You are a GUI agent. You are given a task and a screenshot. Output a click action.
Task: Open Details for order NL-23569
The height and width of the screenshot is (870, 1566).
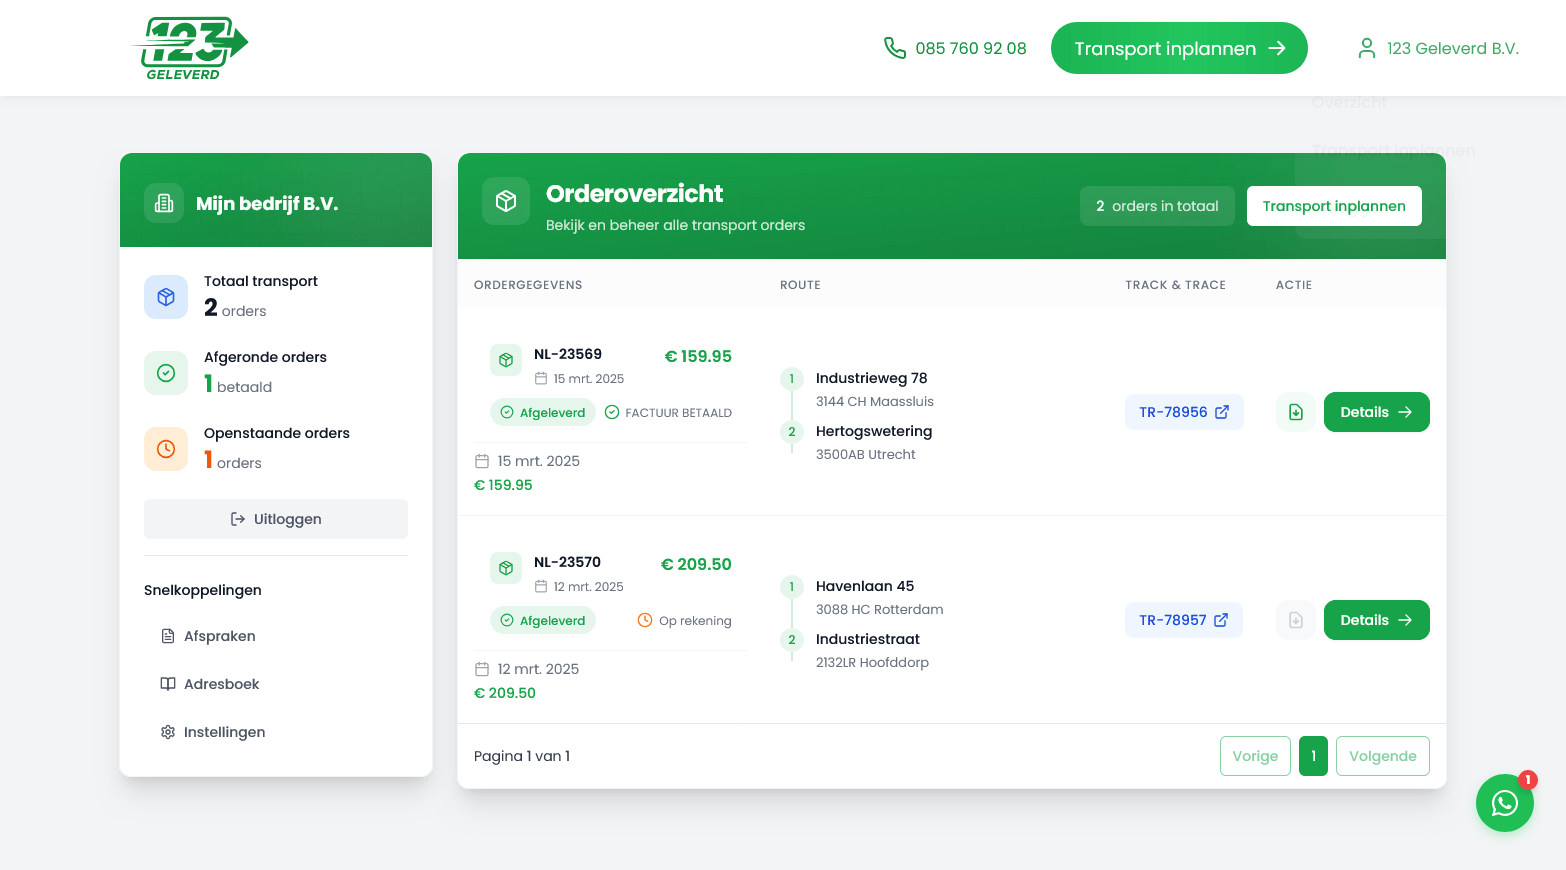[1377, 412]
